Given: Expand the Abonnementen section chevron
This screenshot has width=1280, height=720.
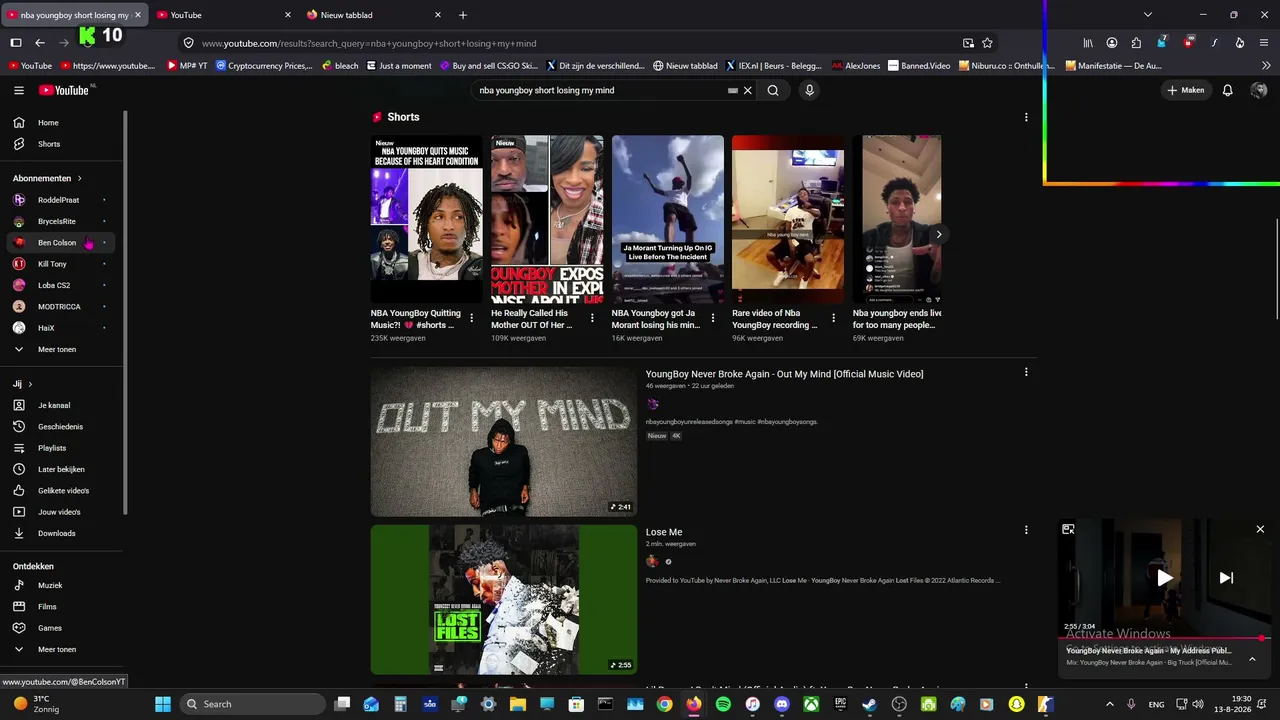Looking at the screenshot, I should (79, 178).
